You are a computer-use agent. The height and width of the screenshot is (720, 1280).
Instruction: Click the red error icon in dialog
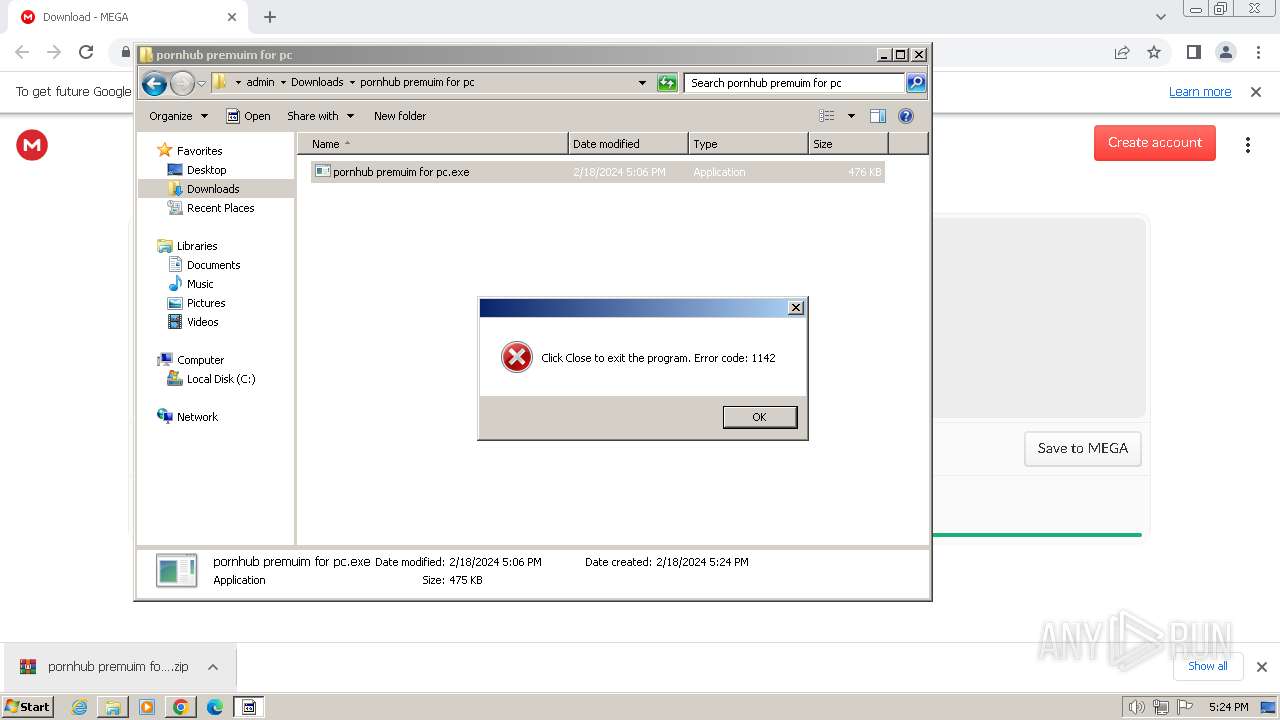tap(517, 357)
